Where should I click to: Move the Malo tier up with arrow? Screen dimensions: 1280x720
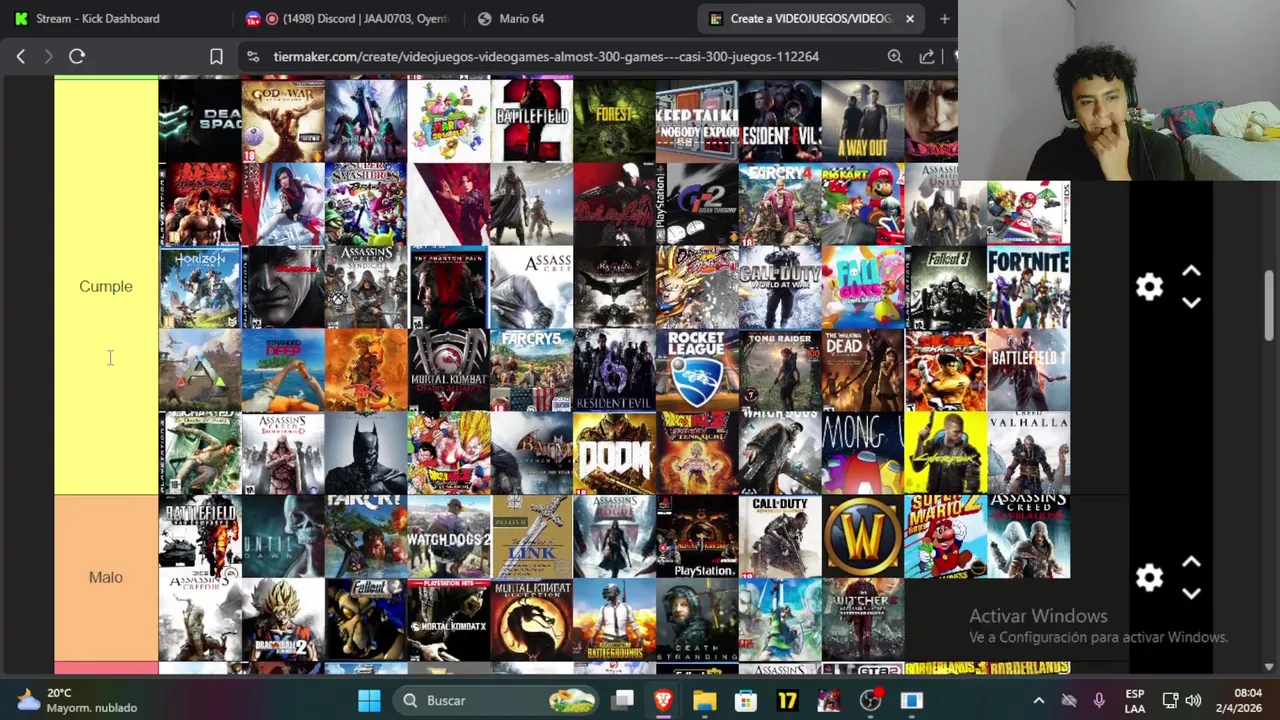click(1191, 562)
